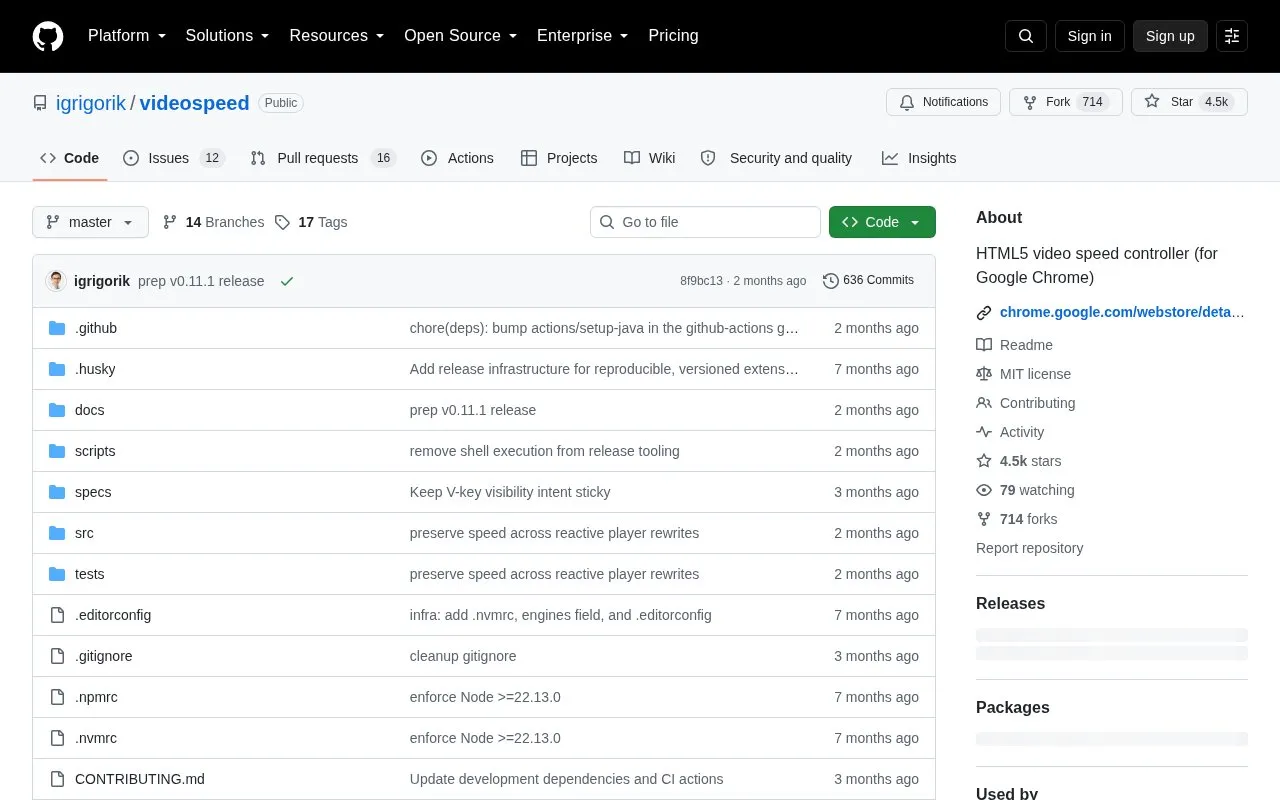Screen dimensions: 1280x800
Task: Click the 'prep v0.11.1 release' commit message in header row
Action: tap(201, 281)
